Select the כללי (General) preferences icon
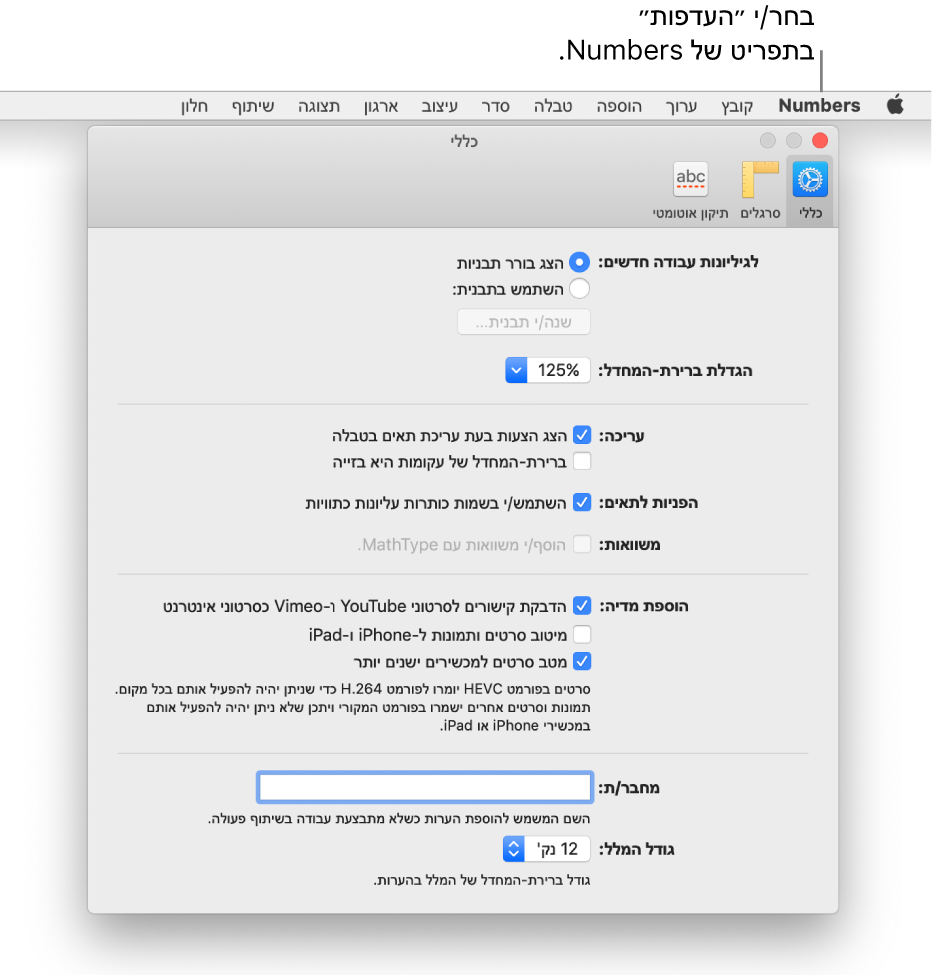 810,190
